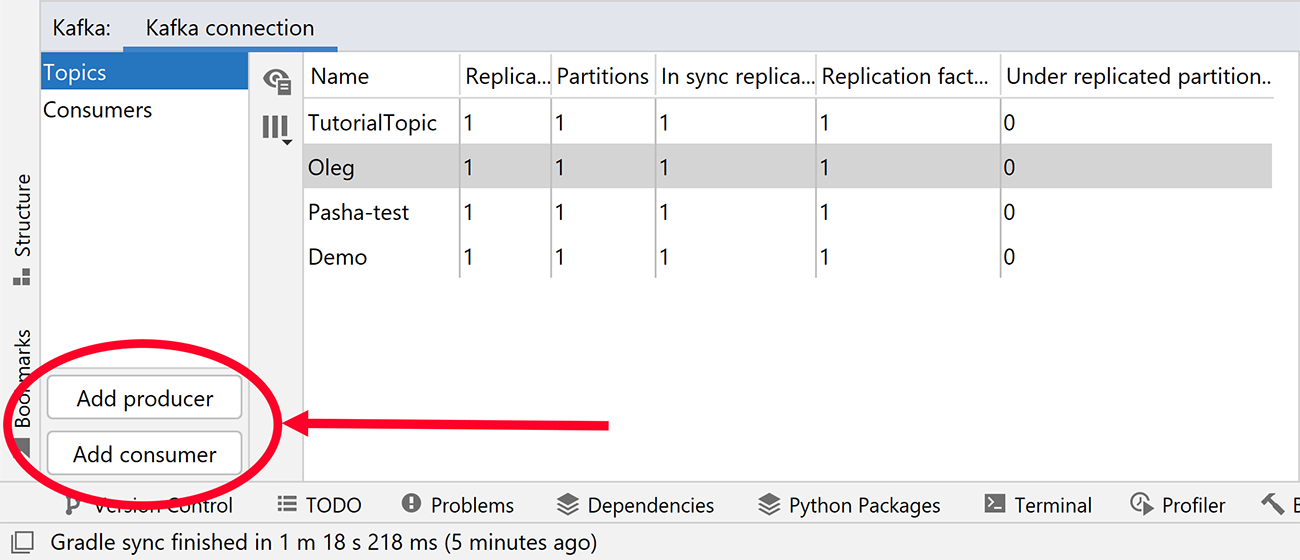Click the show details preview icon

pos(276,81)
